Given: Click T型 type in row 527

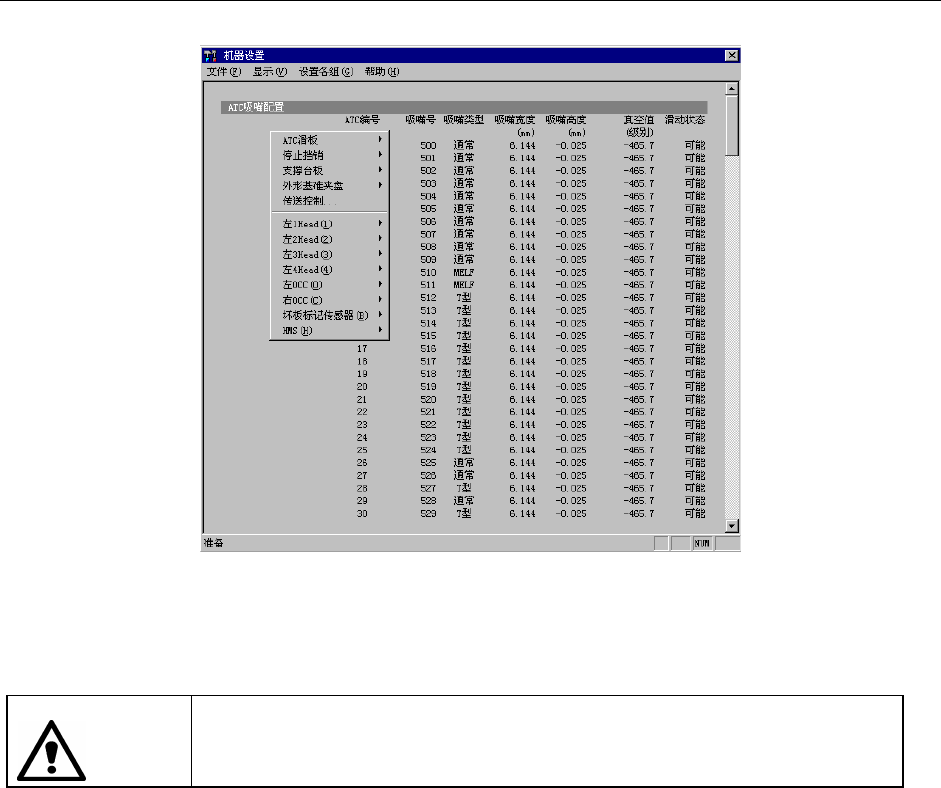Looking at the screenshot, I should pyautogui.click(x=463, y=488).
